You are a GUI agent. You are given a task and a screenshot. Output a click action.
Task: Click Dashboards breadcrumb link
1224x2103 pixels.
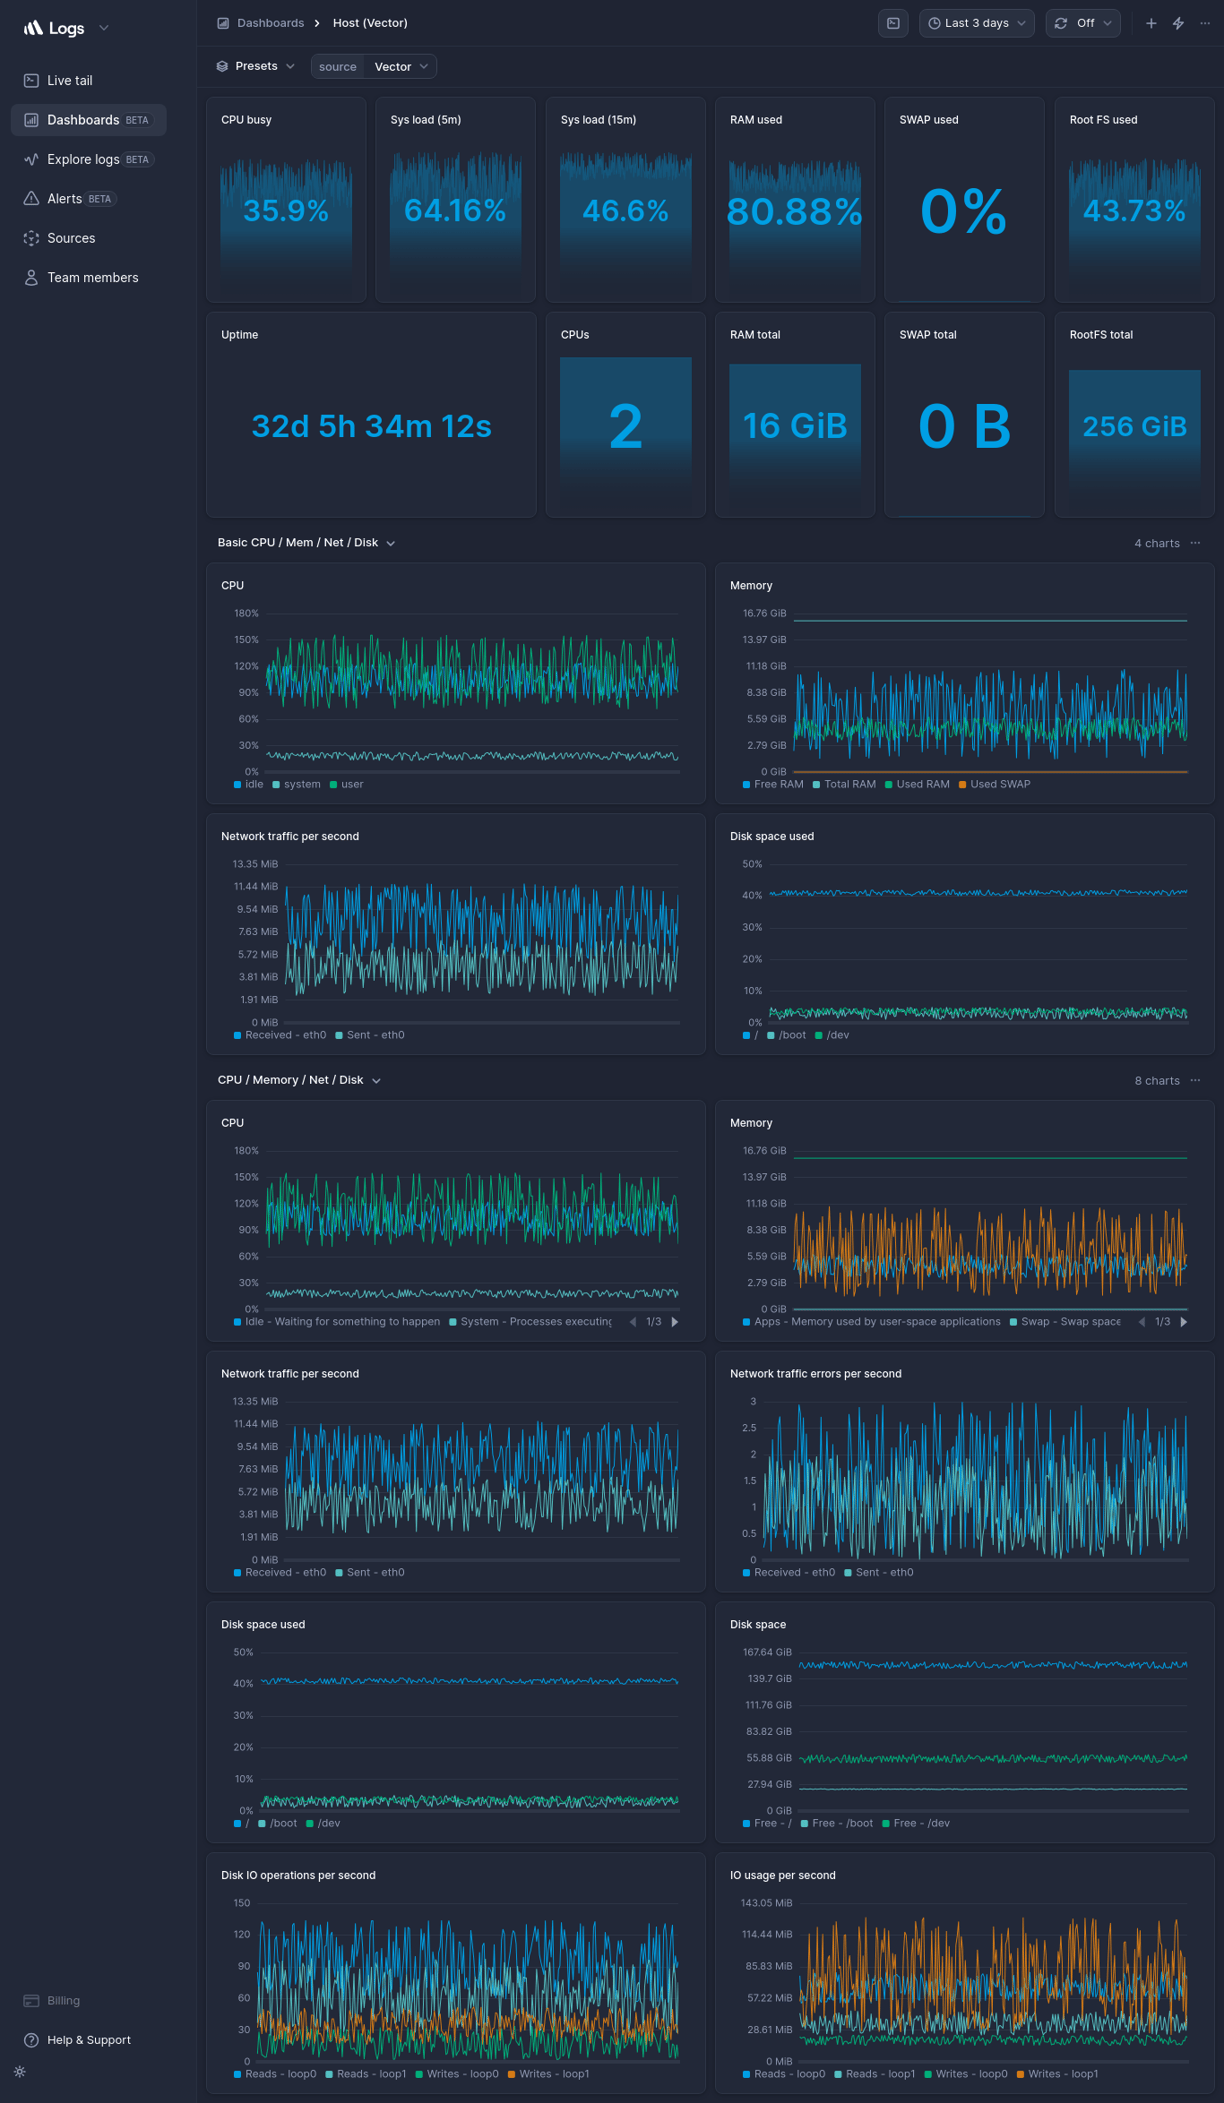point(270,23)
